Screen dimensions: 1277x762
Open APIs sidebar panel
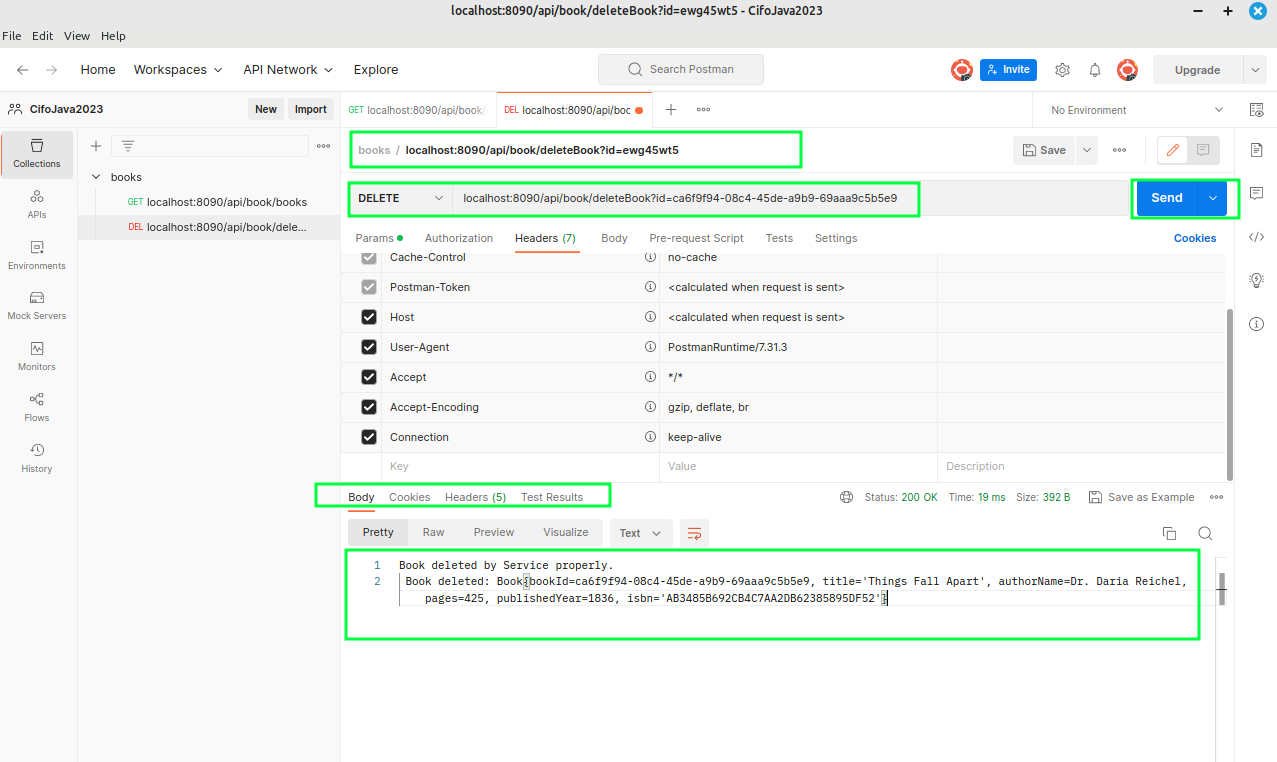pyautogui.click(x=37, y=205)
